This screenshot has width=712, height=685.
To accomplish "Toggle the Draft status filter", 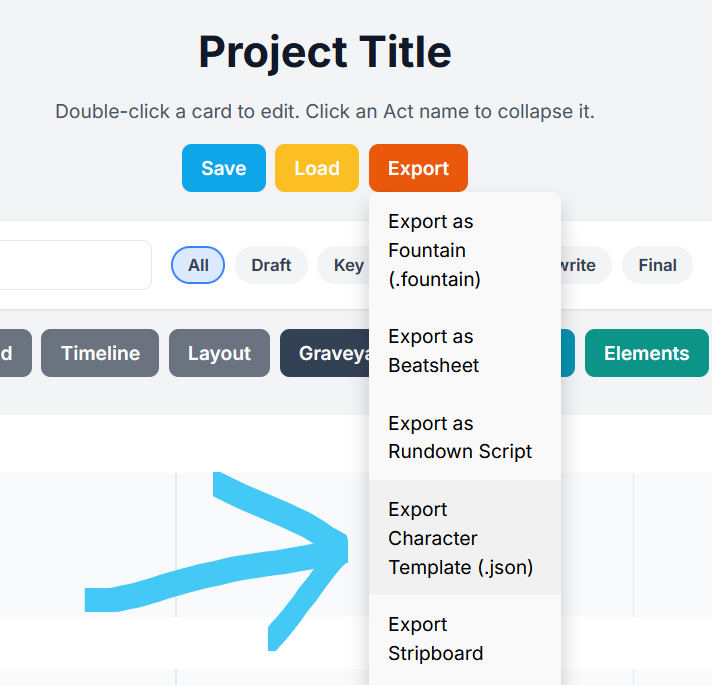I will pos(271,265).
